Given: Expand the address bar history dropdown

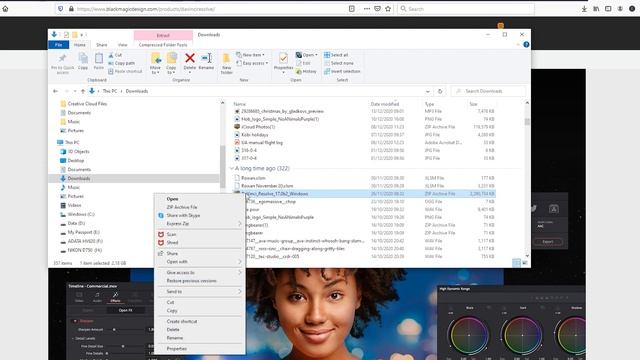Looking at the screenshot, I should click(x=428, y=91).
